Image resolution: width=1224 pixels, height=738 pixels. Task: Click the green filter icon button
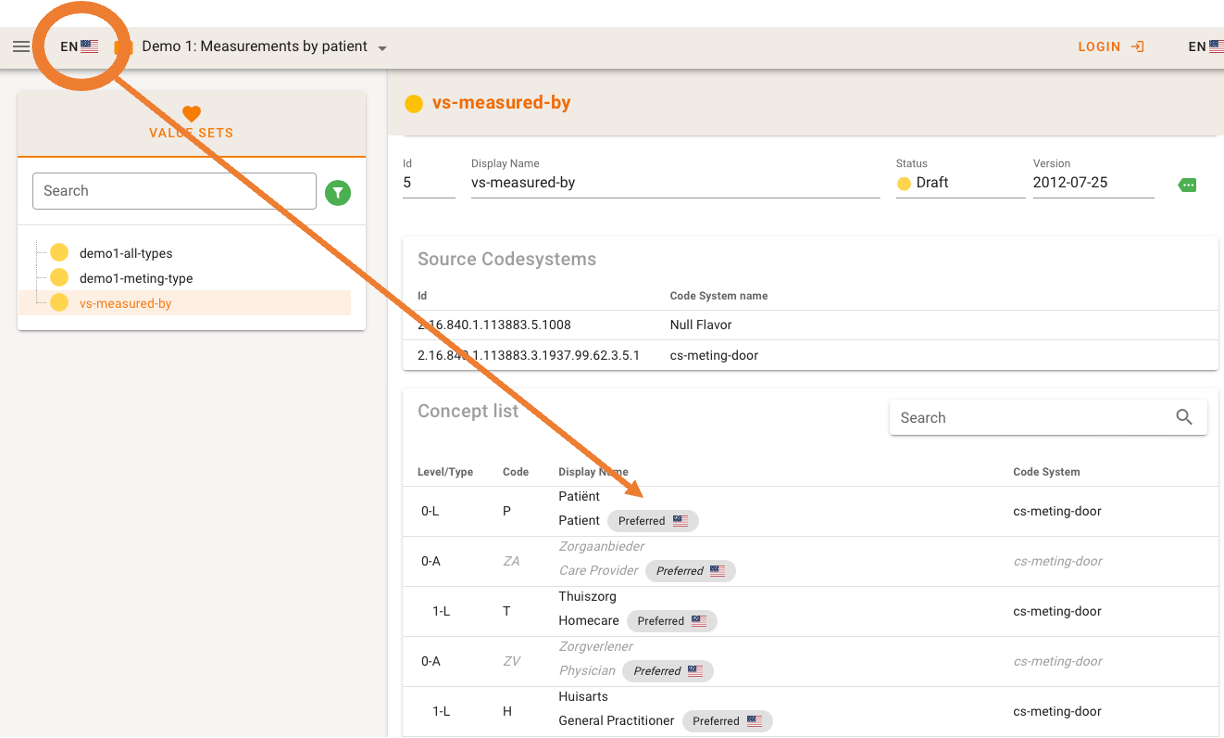pos(338,192)
